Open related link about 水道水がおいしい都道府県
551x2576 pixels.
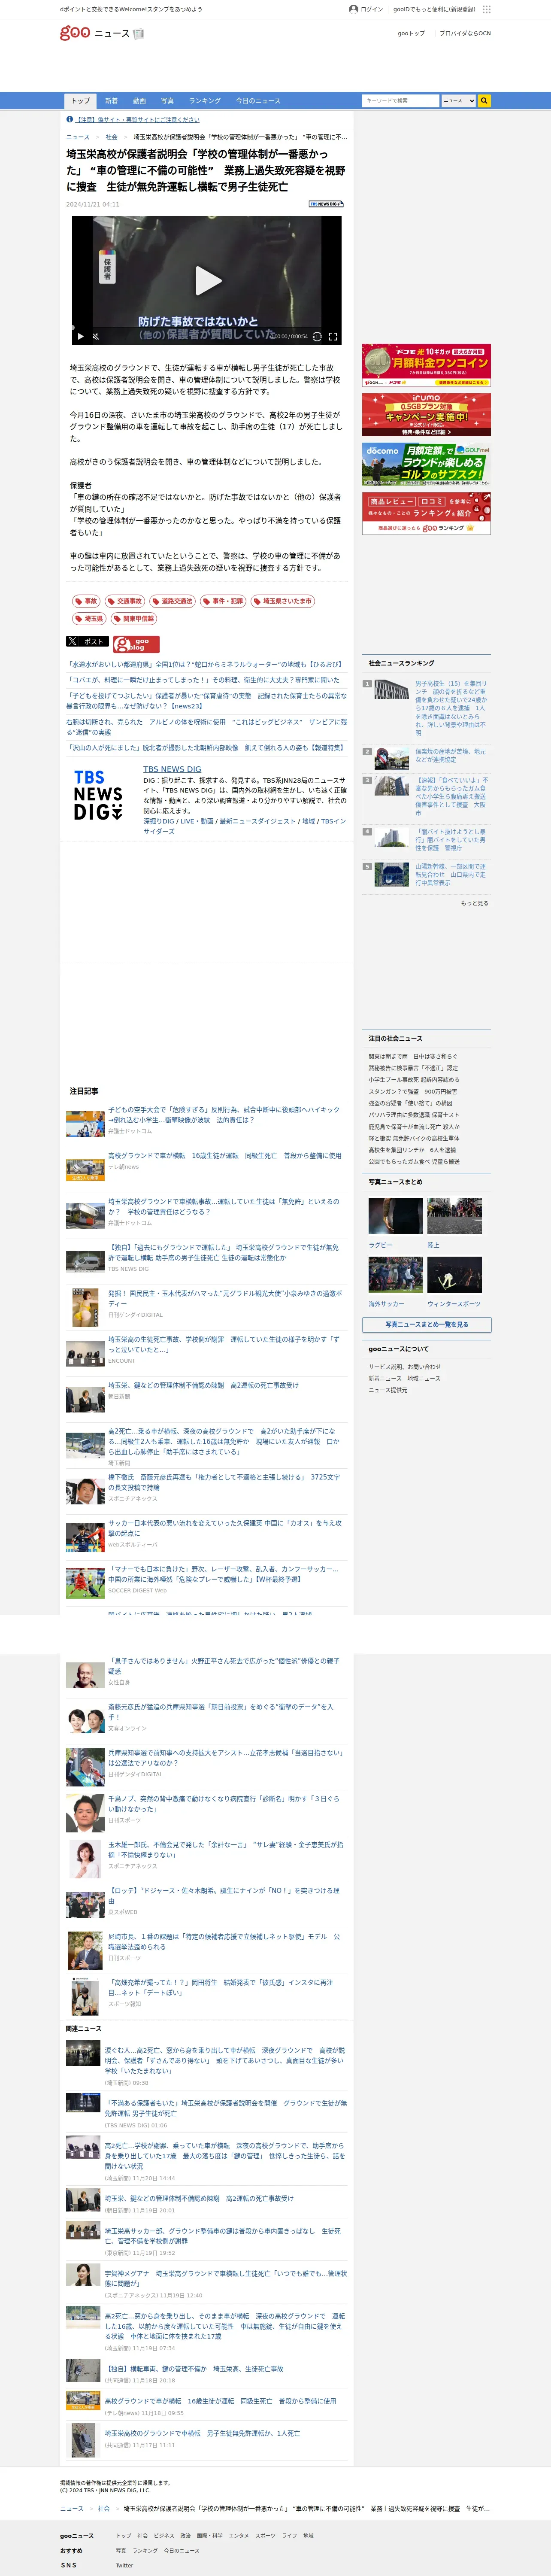(205, 664)
